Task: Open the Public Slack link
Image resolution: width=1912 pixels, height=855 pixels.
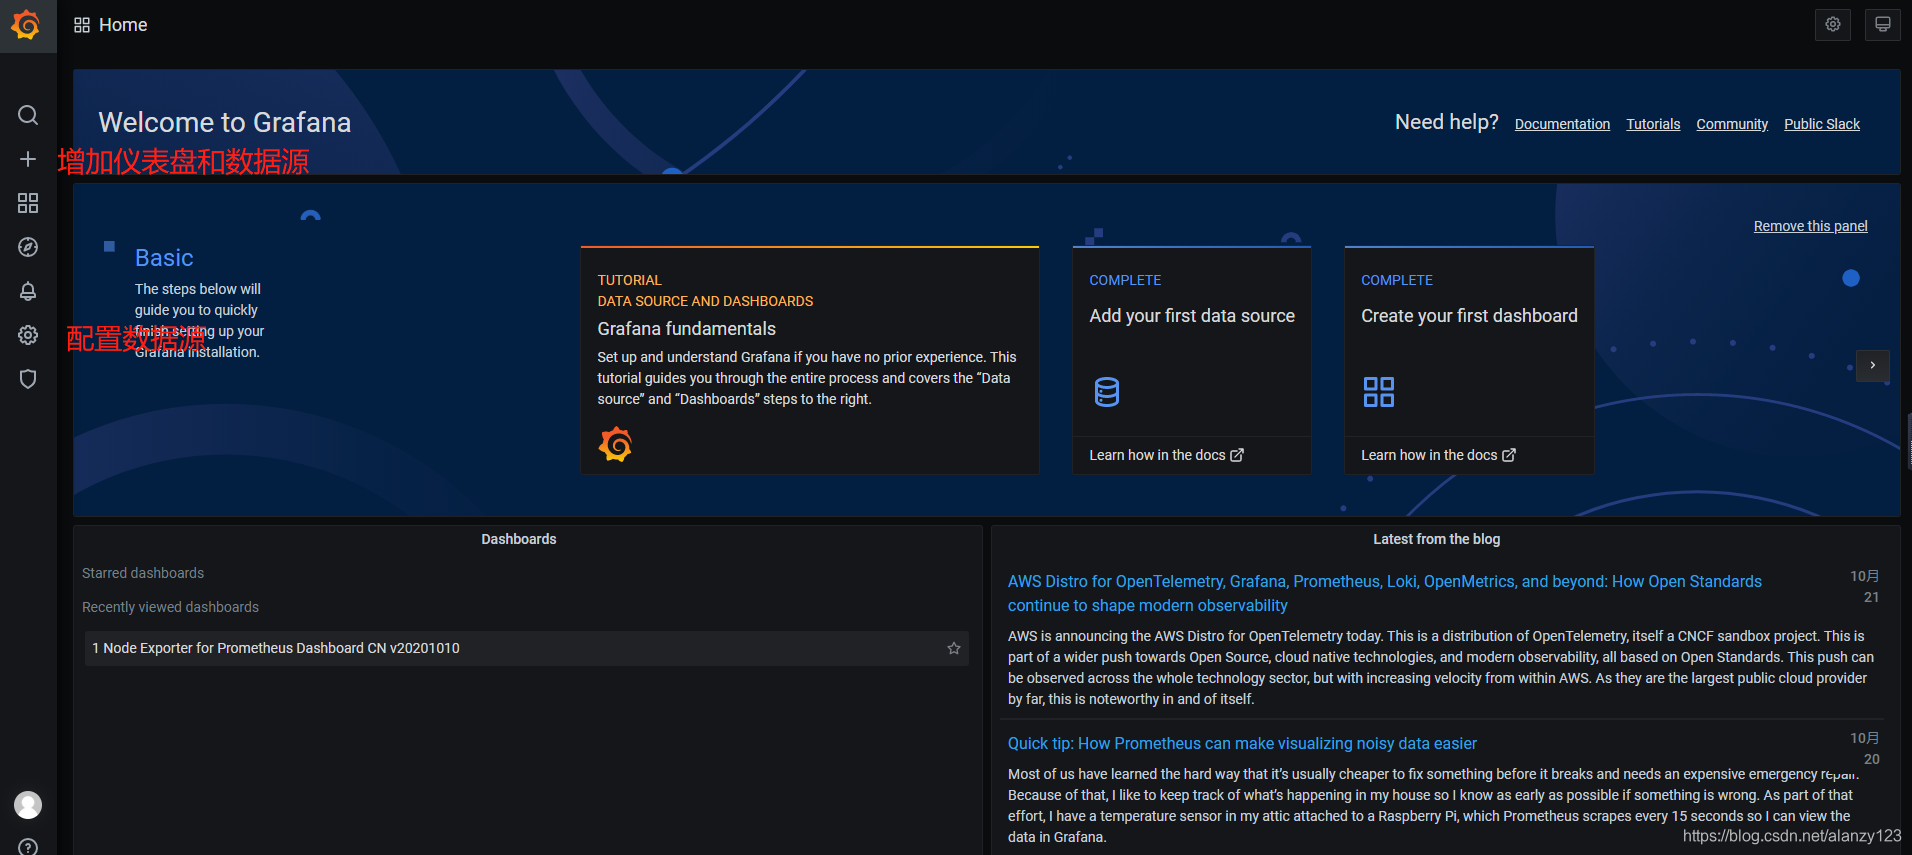Action: [x=1822, y=124]
